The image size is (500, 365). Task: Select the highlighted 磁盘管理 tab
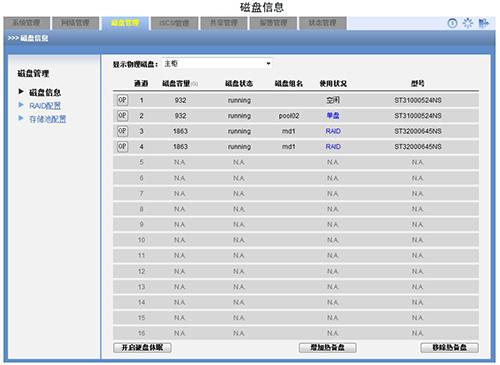point(125,23)
